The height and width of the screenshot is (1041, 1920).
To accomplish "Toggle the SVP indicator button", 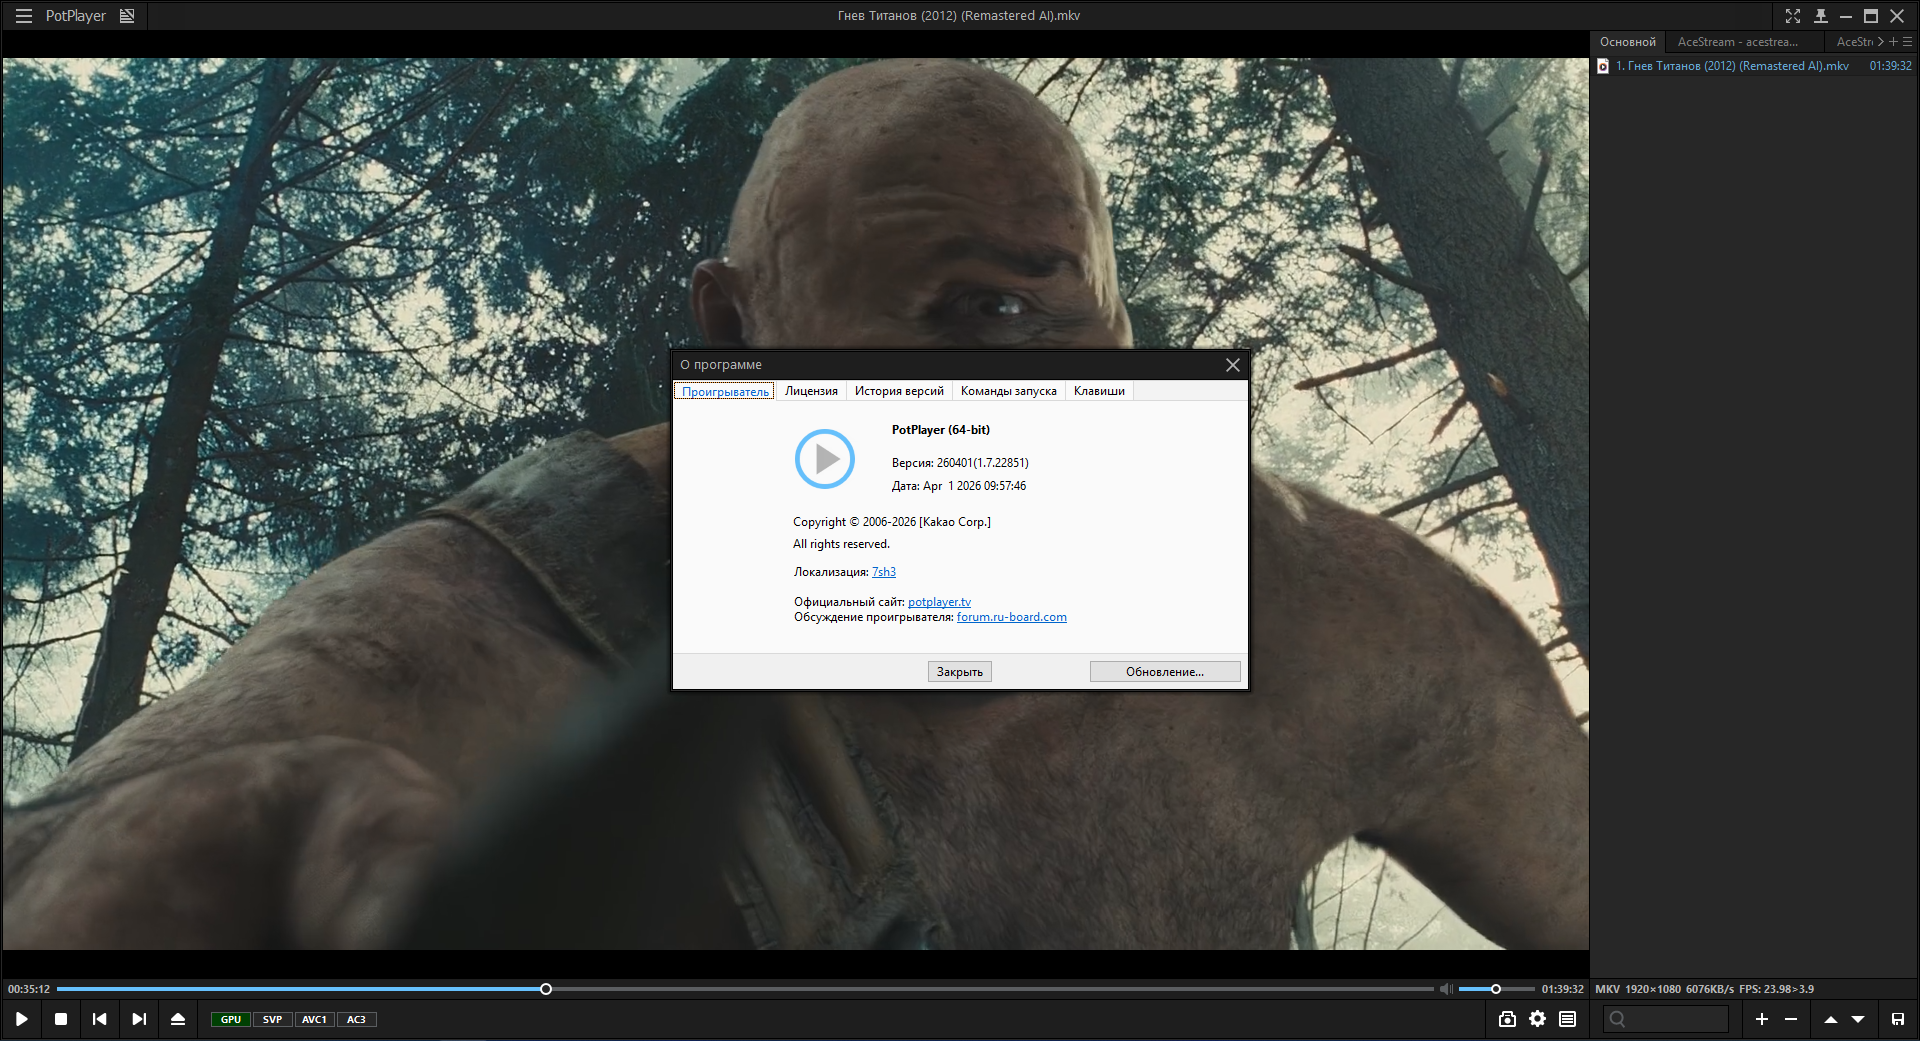I will tap(272, 1020).
